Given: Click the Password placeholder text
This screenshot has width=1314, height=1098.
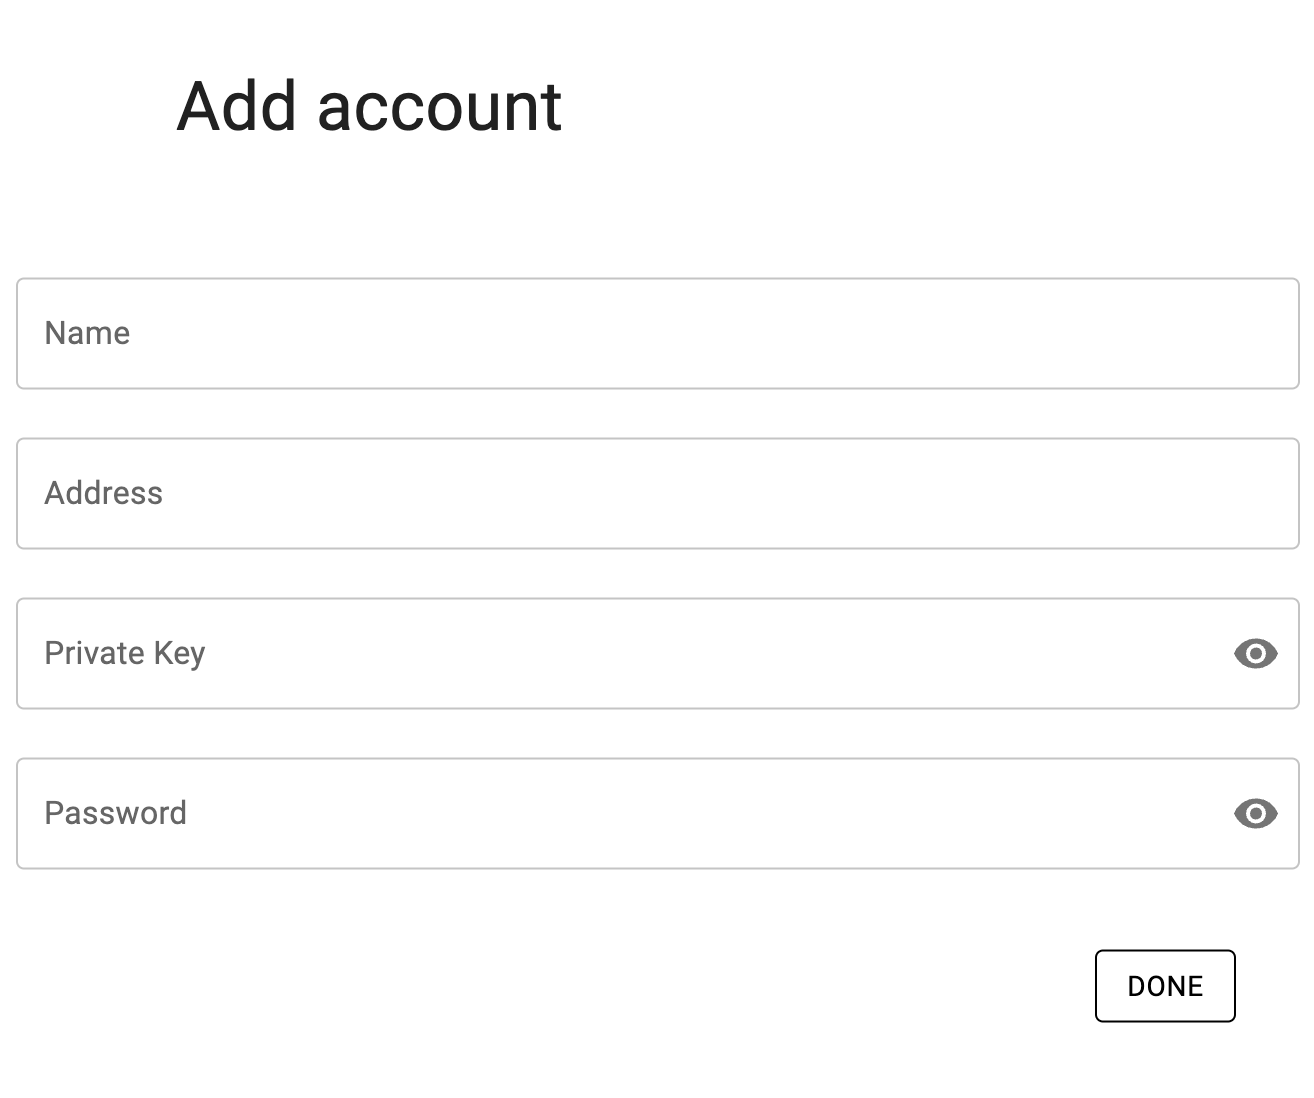Looking at the screenshot, I should (x=115, y=814).
